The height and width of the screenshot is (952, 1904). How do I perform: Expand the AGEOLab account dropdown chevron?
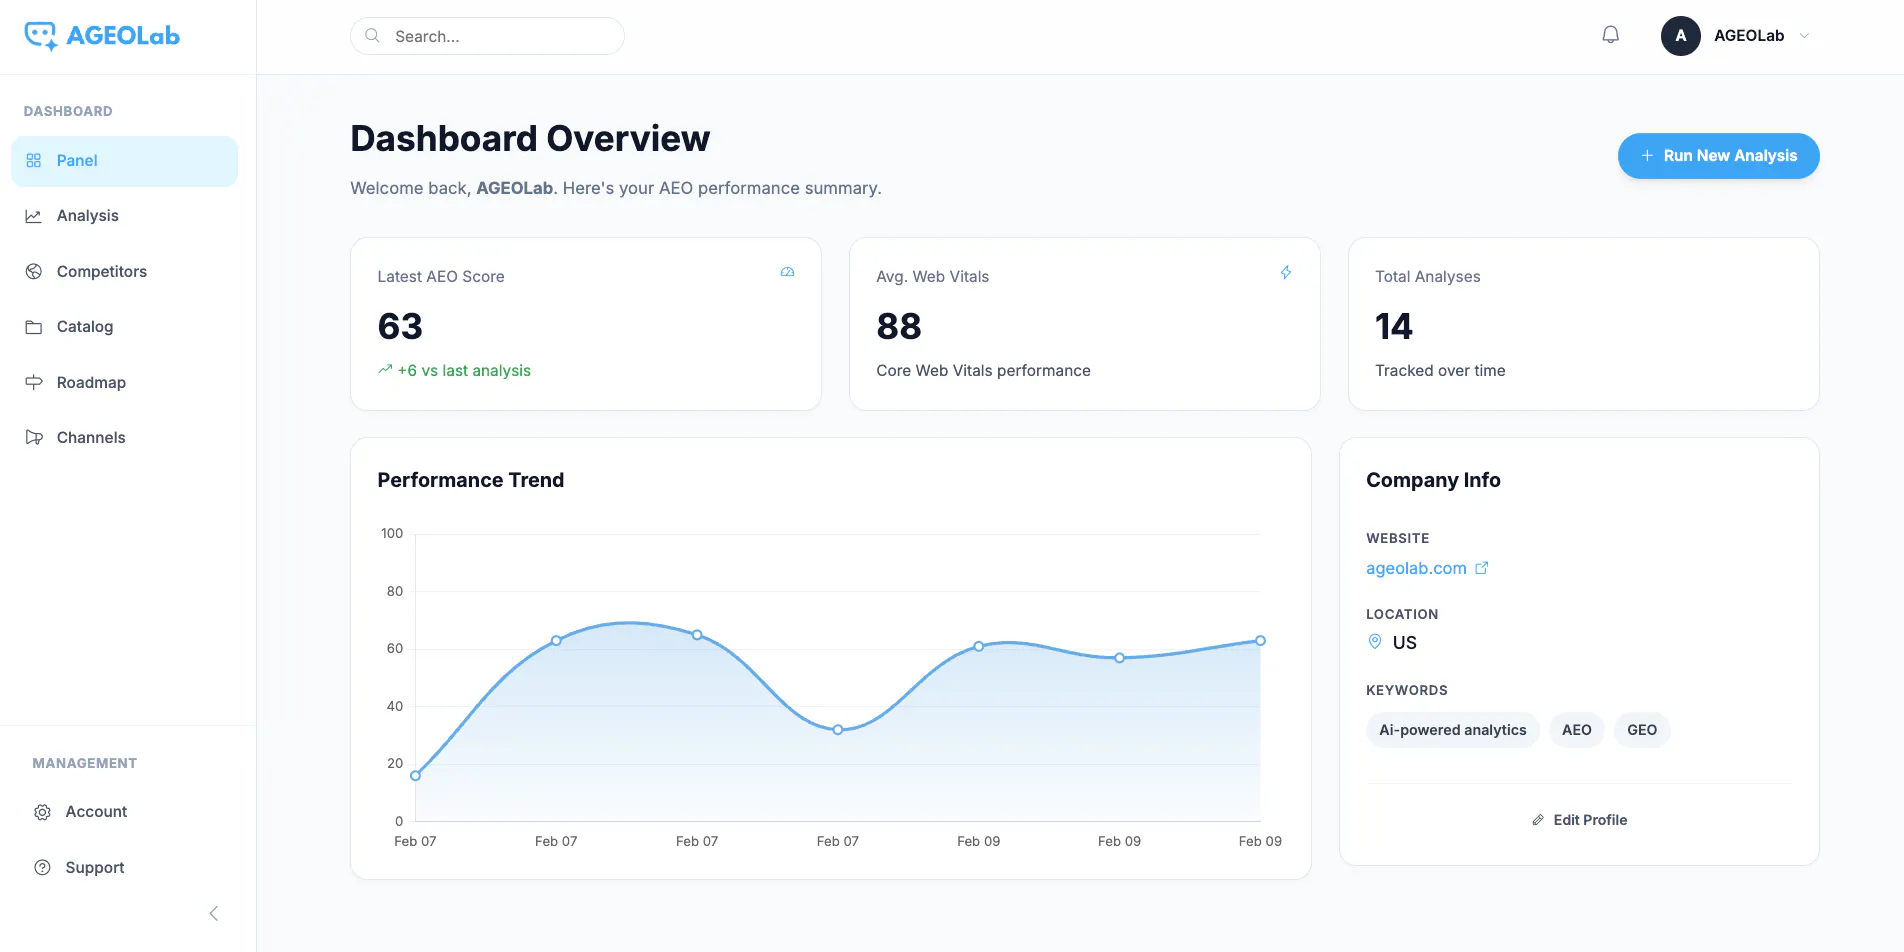click(x=1804, y=36)
